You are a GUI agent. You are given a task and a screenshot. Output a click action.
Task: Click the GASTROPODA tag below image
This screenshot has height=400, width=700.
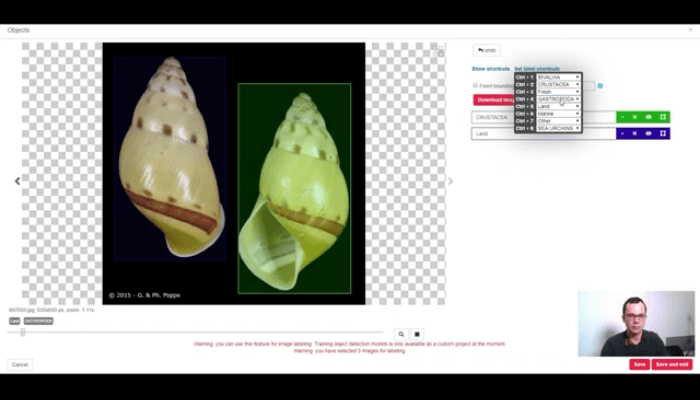[38, 321]
